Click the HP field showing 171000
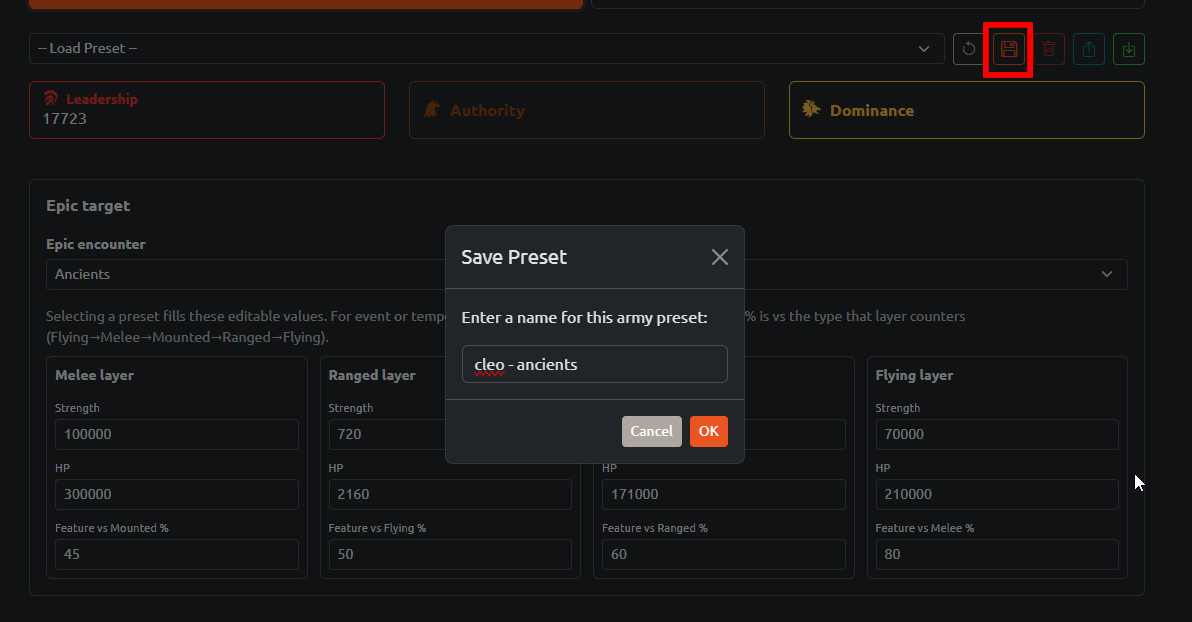This screenshot has height=622, width=1192. (x=724, y=494)
